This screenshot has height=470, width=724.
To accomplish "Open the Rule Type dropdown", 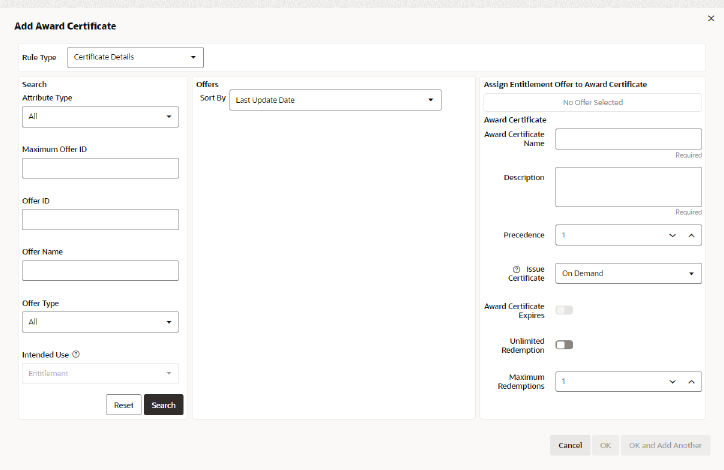I will [x=135, y=57].
